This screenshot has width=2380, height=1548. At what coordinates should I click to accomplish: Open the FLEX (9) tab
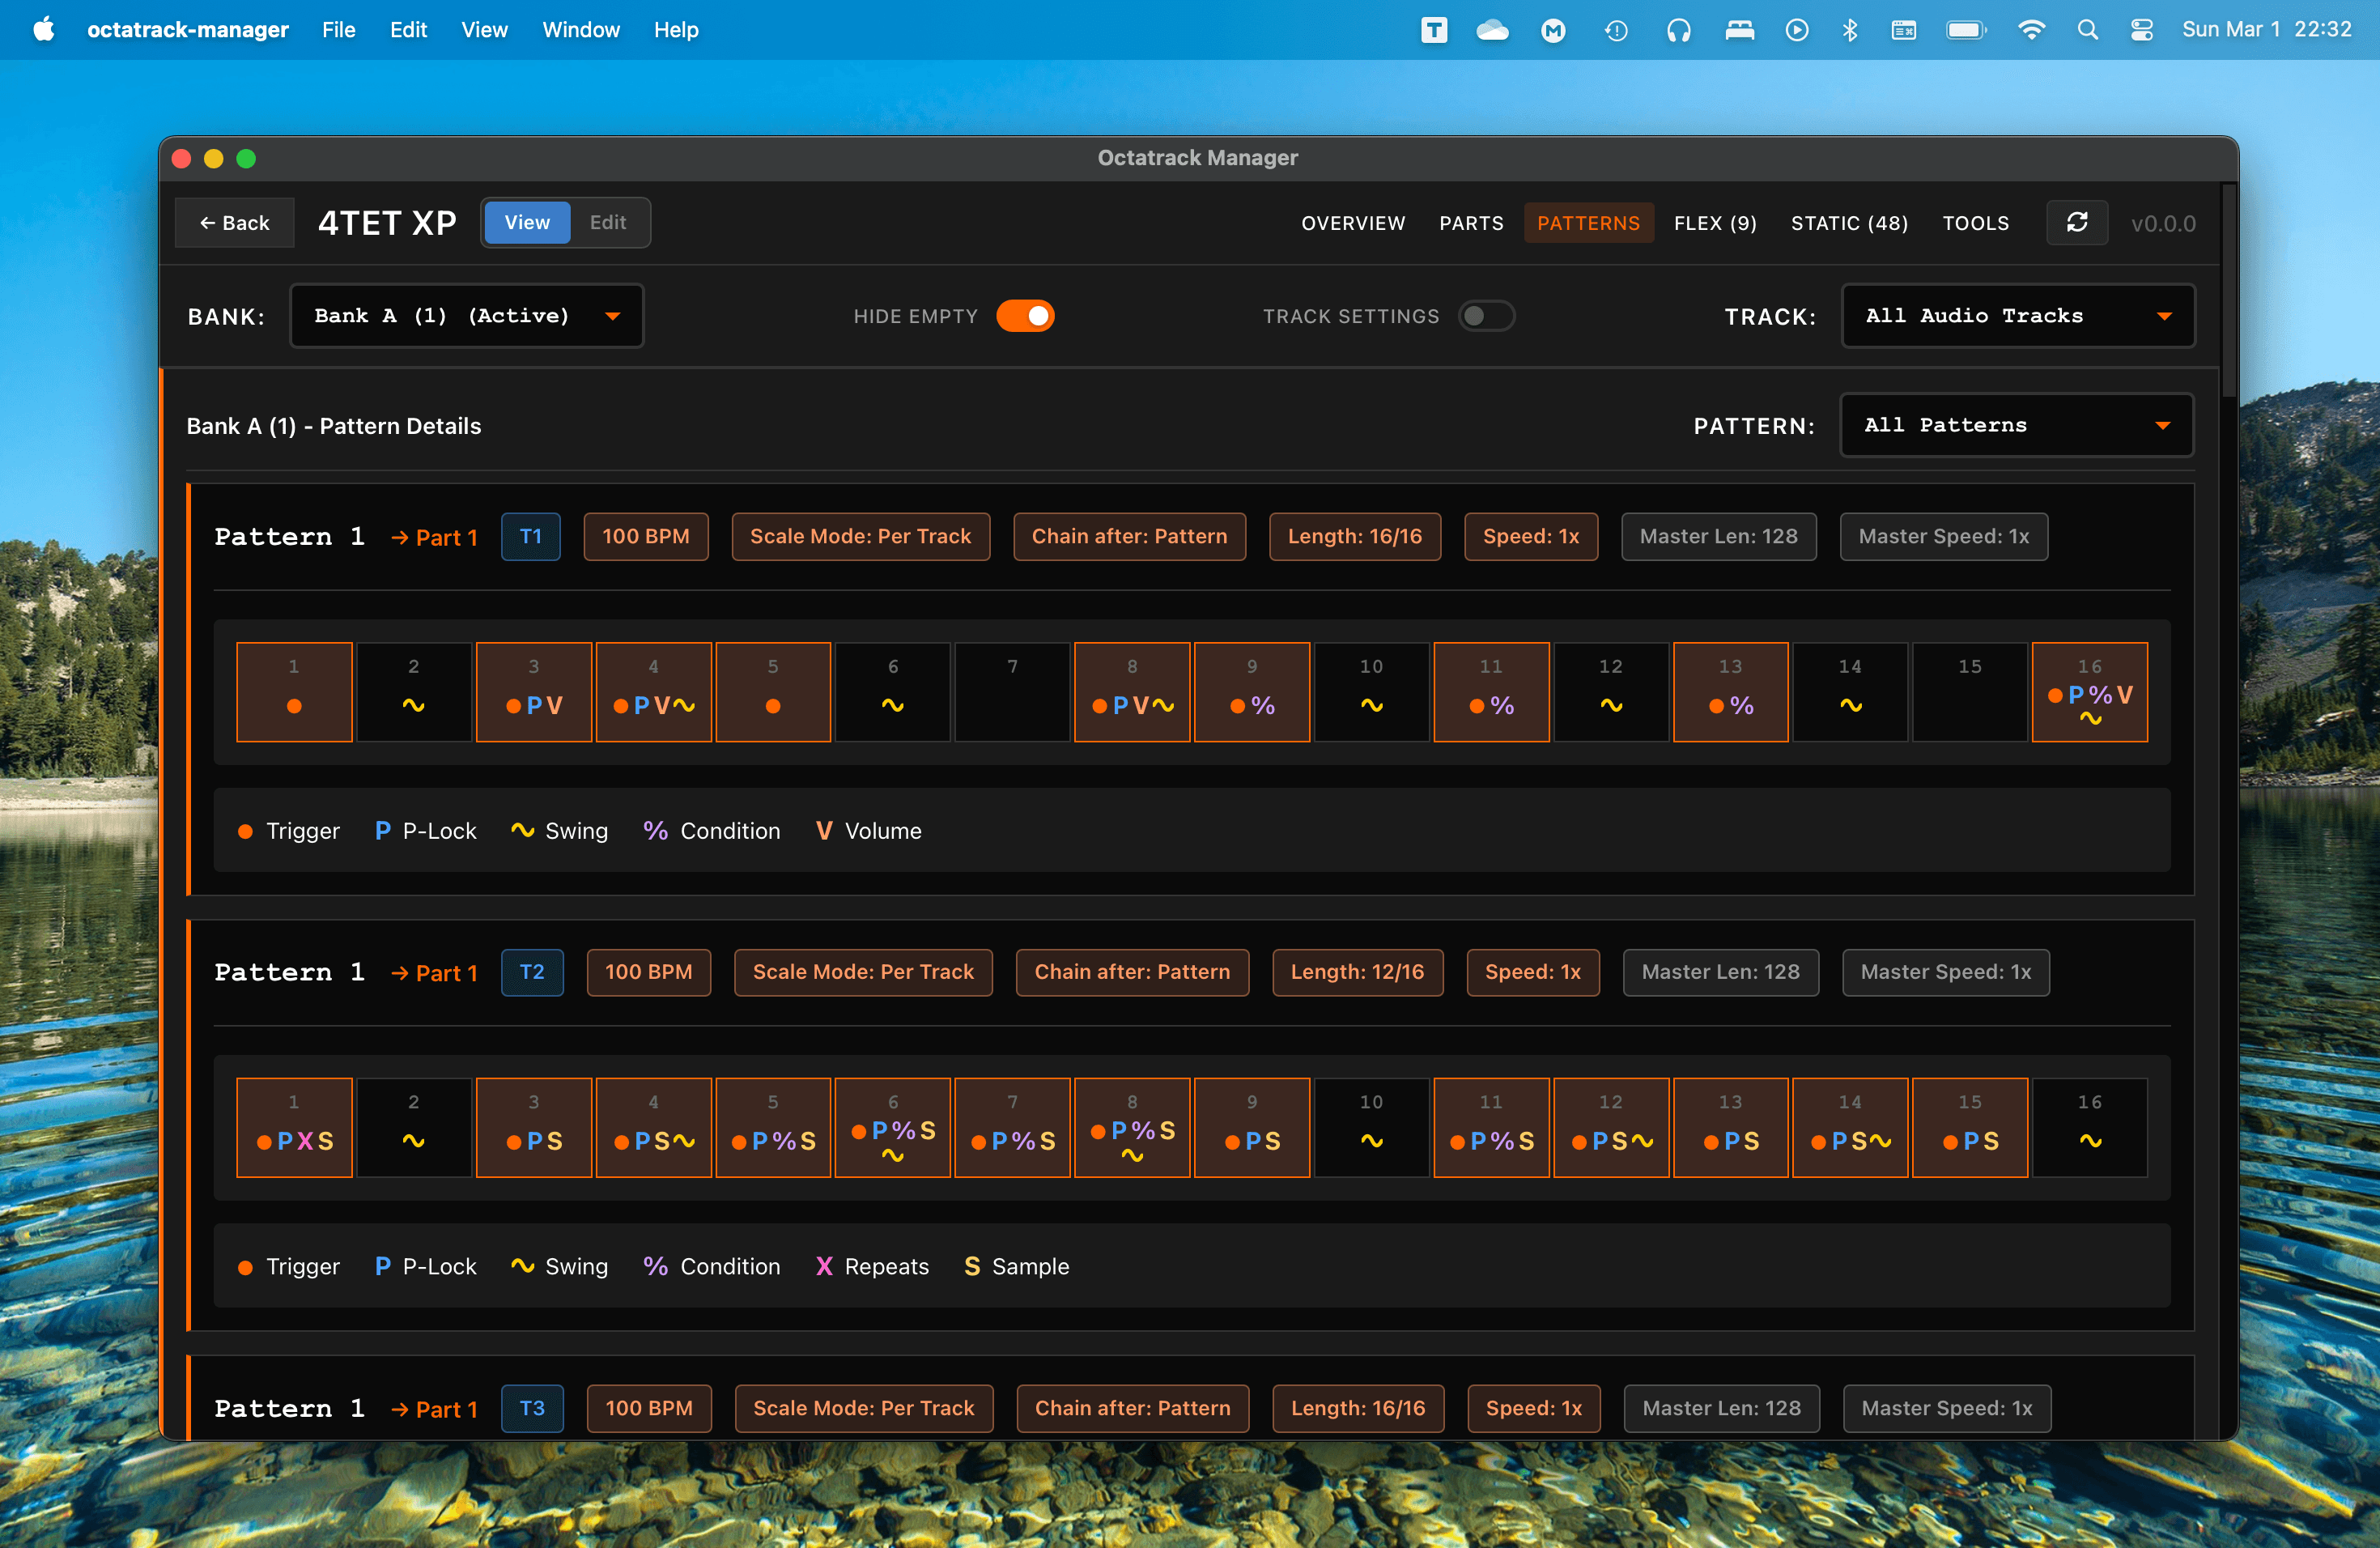coord(1716,222)
